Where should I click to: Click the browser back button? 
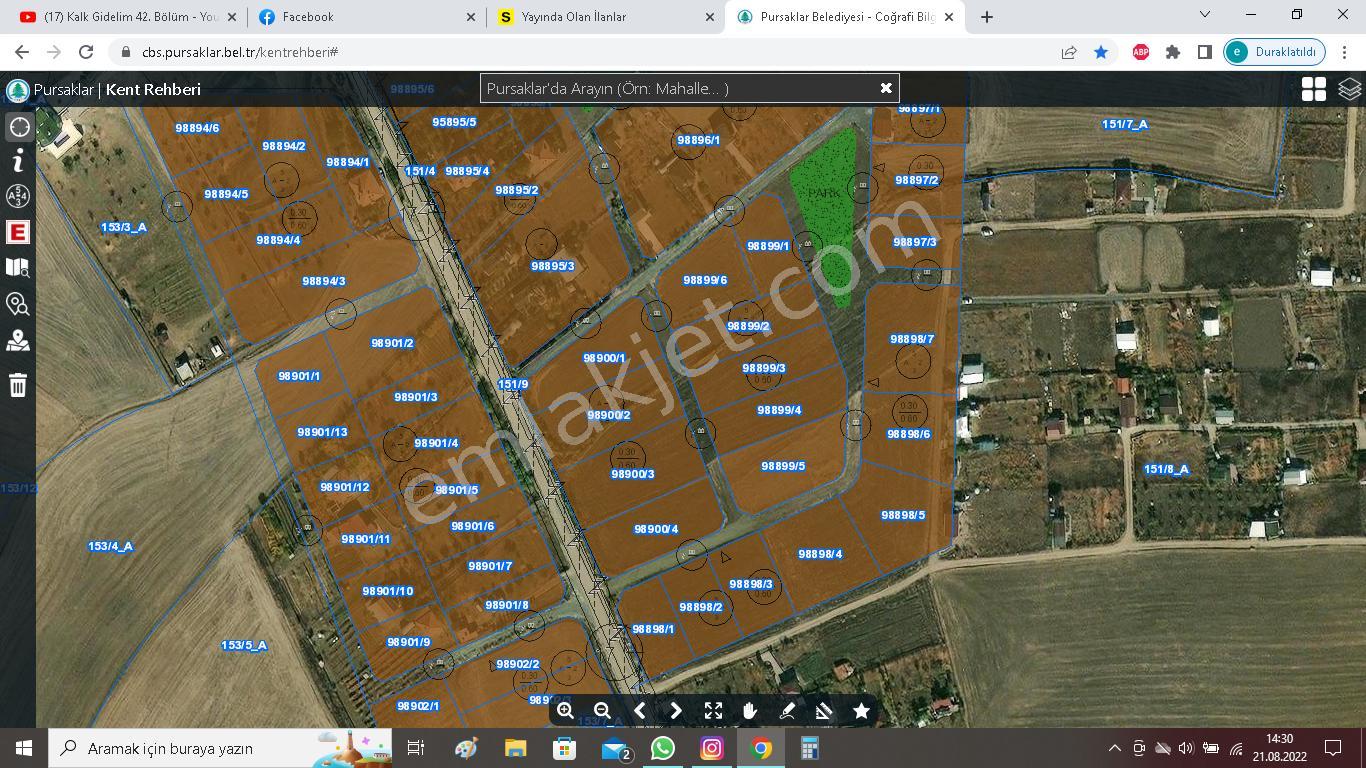pyautogui.click(x=21, y=52)
